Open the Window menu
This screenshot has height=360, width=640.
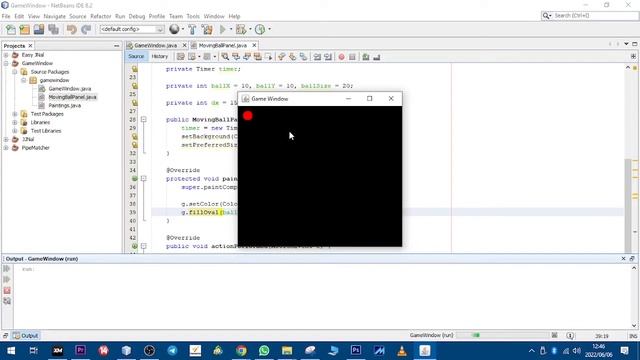click(x=214, y=16)
